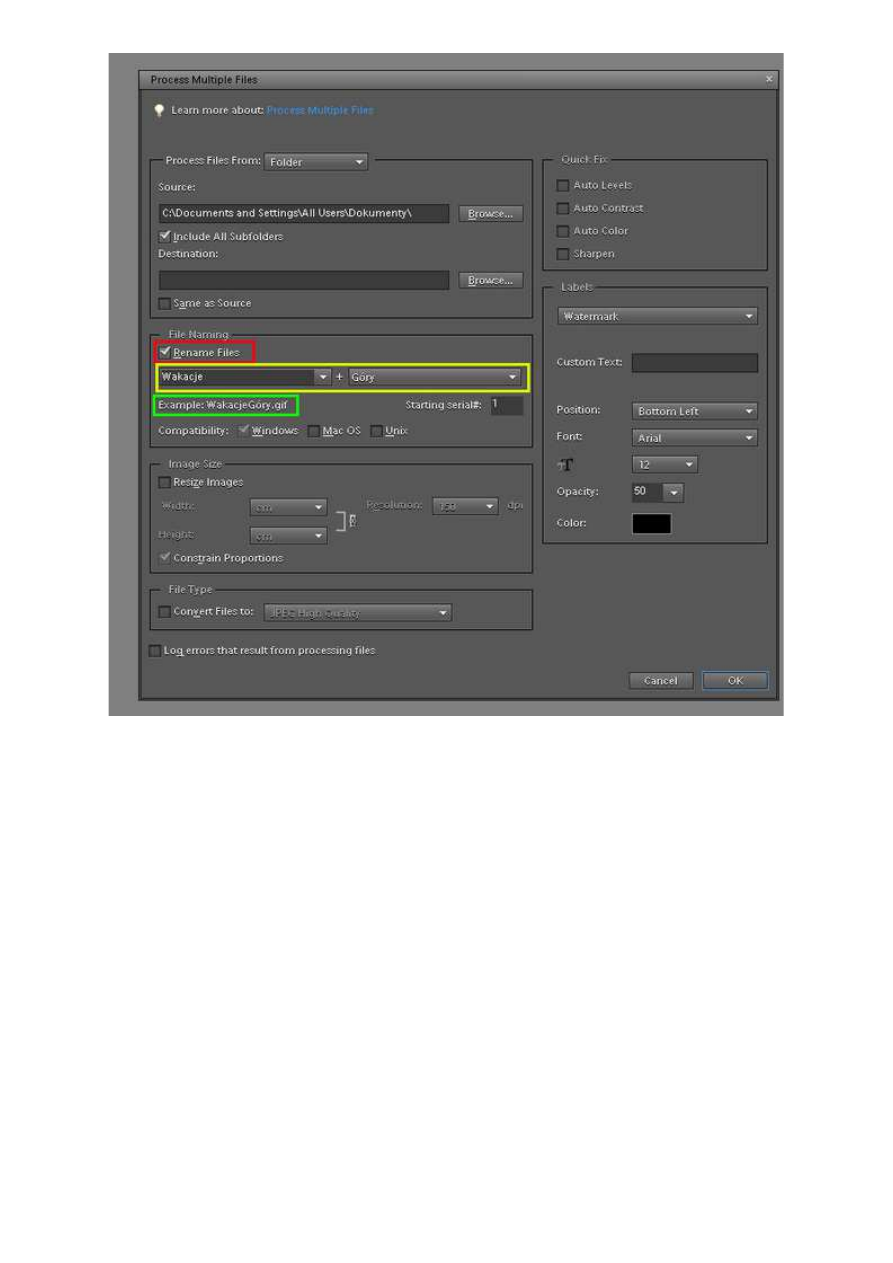Screen dimensions: 893x1263
Task: Click the black Color swatch
Action: [x=651, y=524]
